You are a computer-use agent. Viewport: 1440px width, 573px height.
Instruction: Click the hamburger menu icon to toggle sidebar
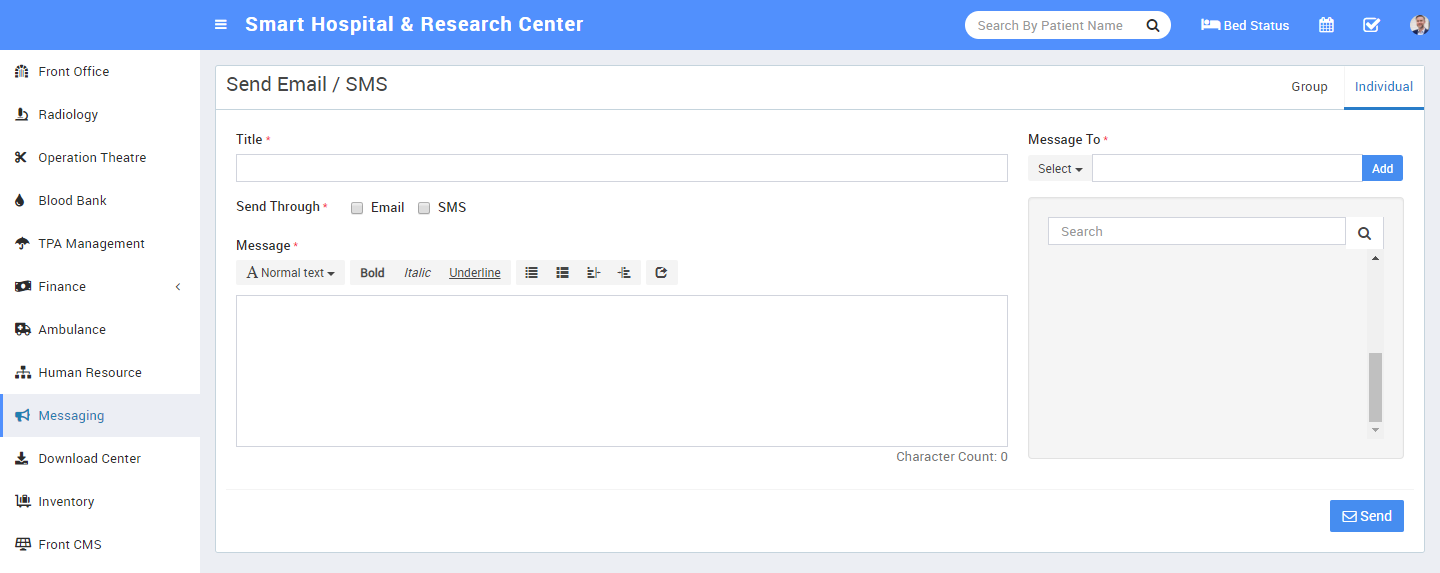[x=221, y=25]
